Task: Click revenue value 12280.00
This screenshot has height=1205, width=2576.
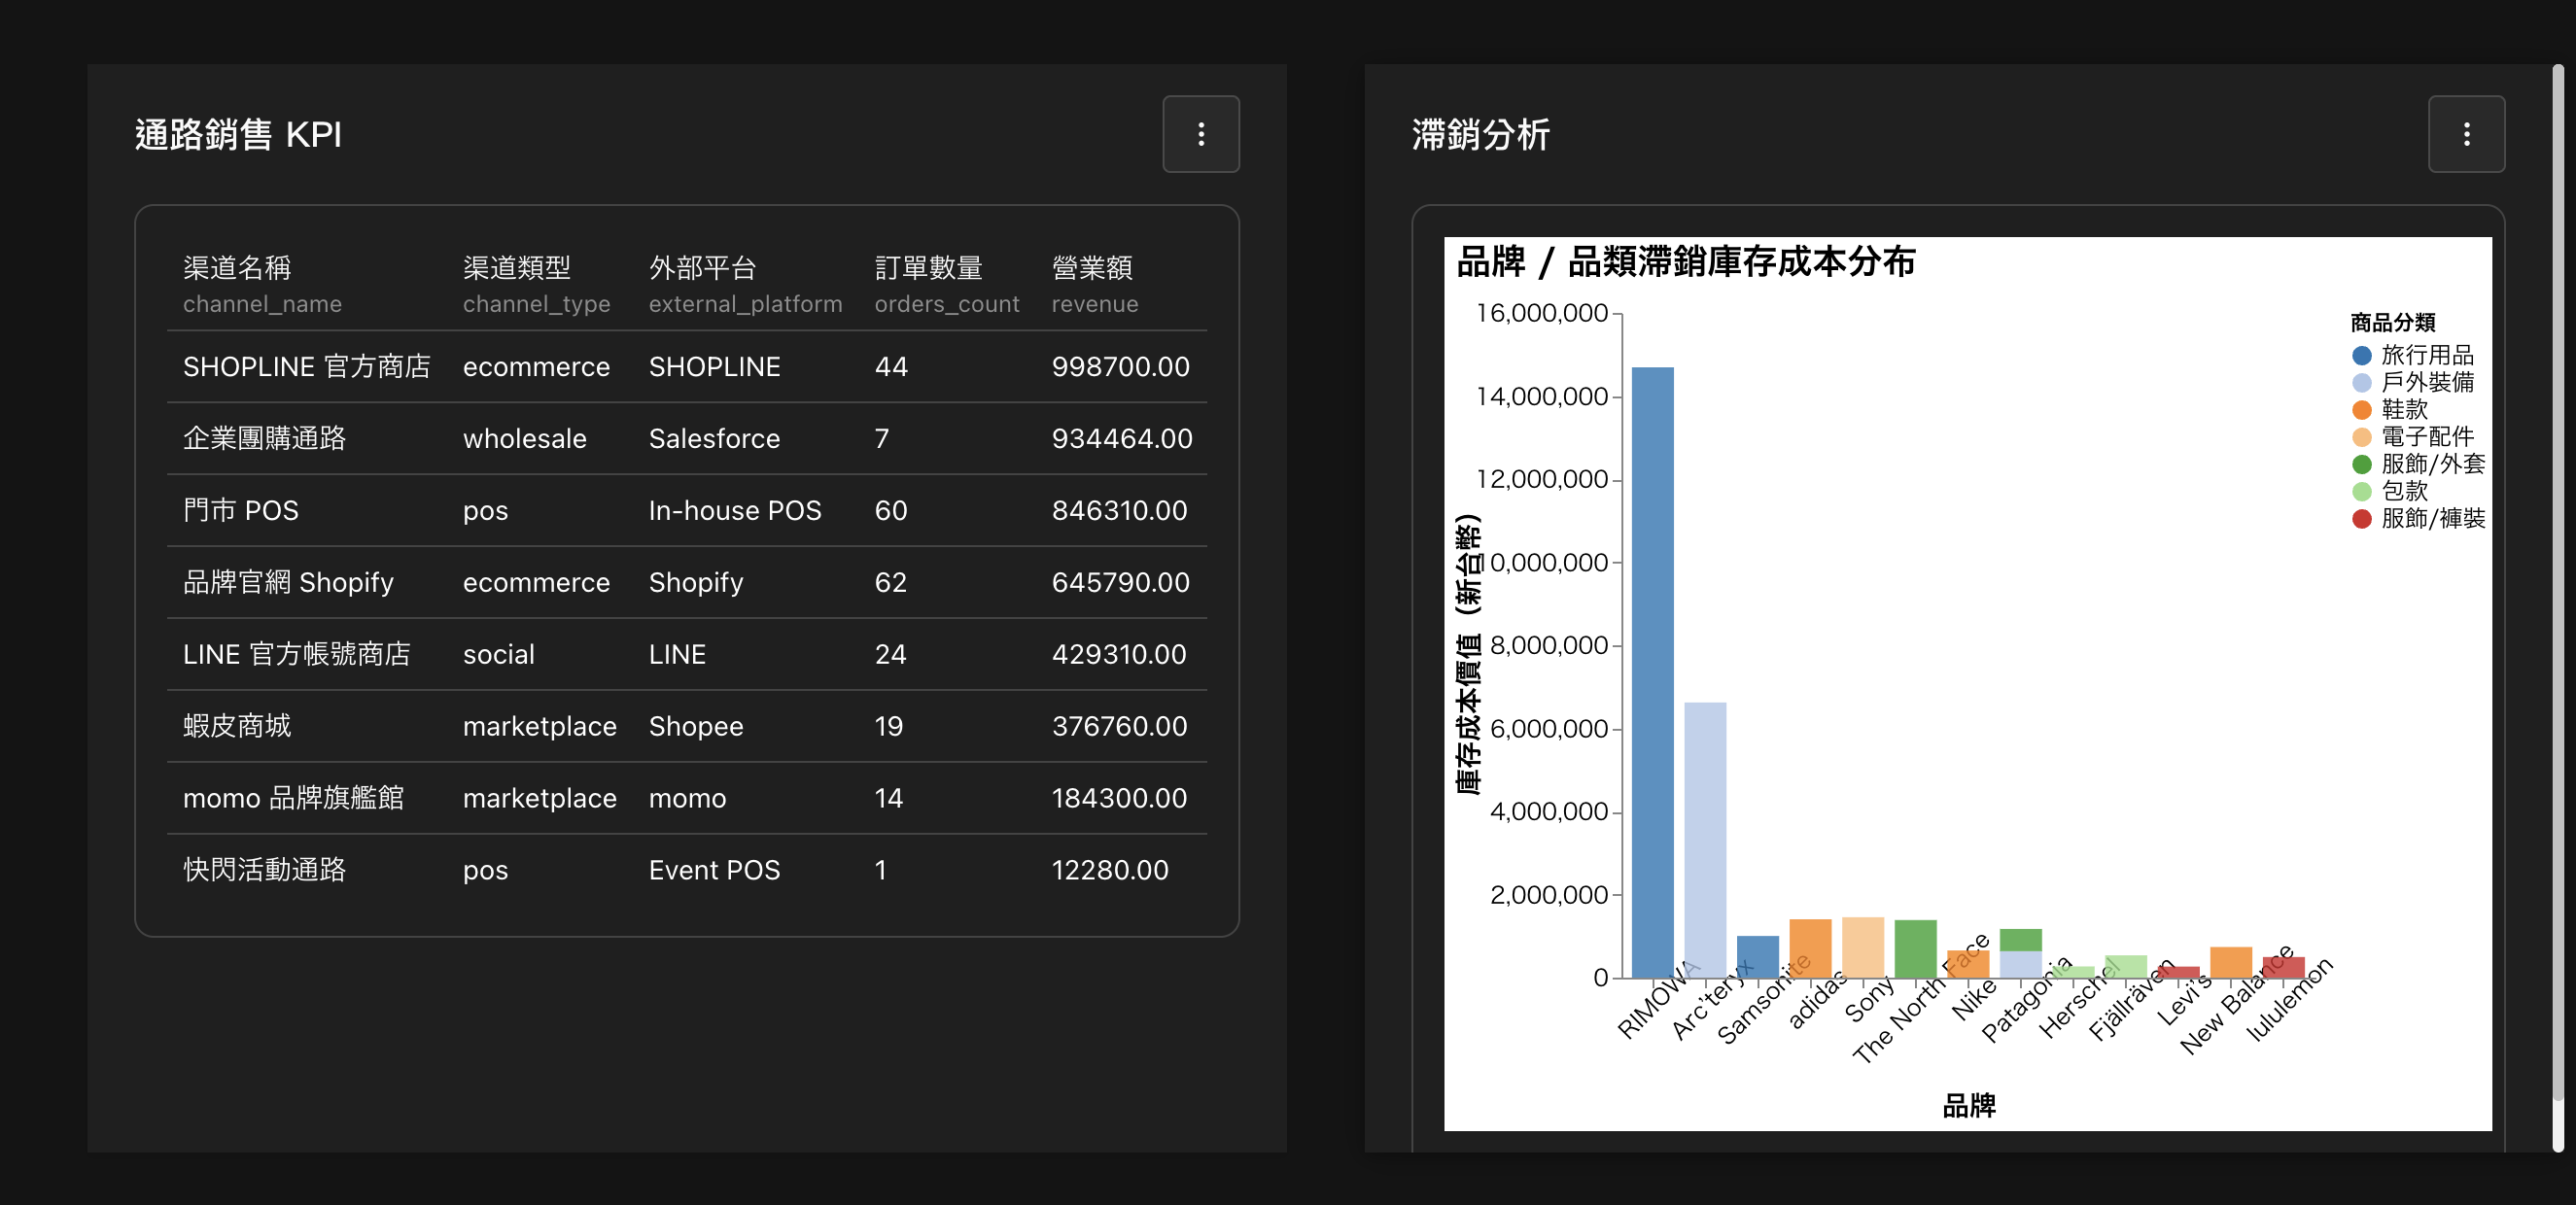Action: [1110, 870]
